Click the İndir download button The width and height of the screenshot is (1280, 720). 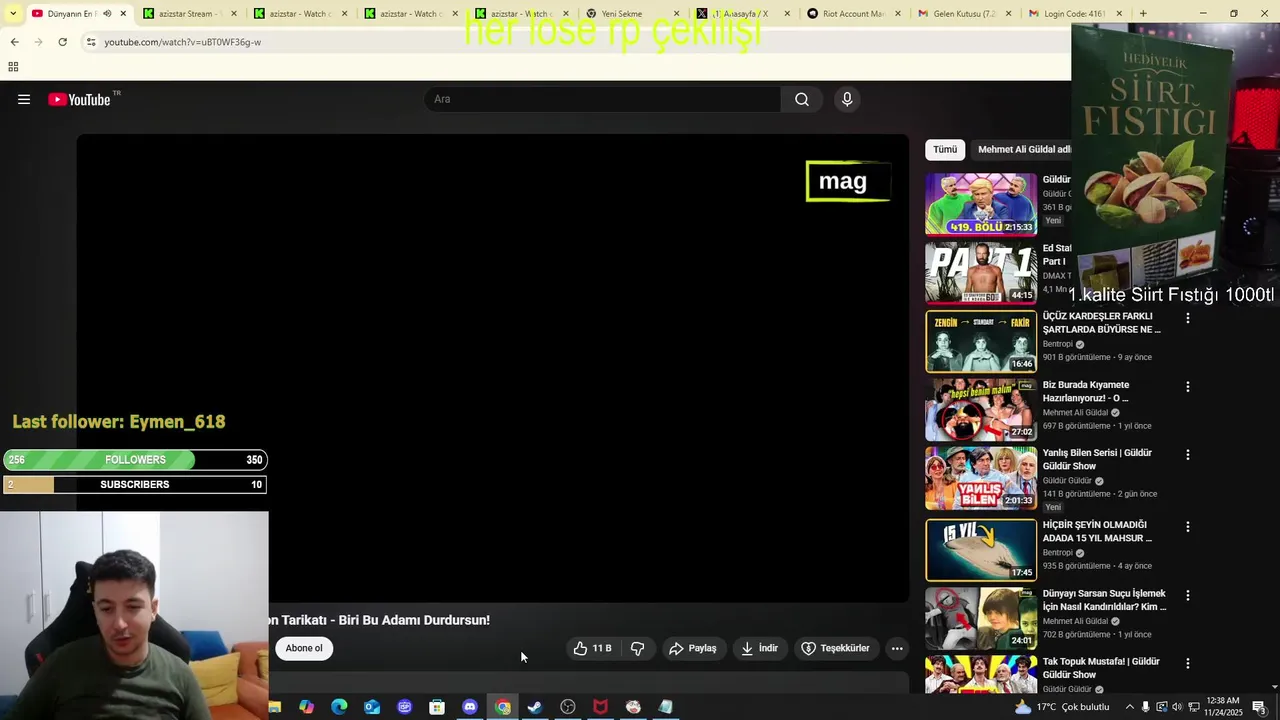(759, 648)
